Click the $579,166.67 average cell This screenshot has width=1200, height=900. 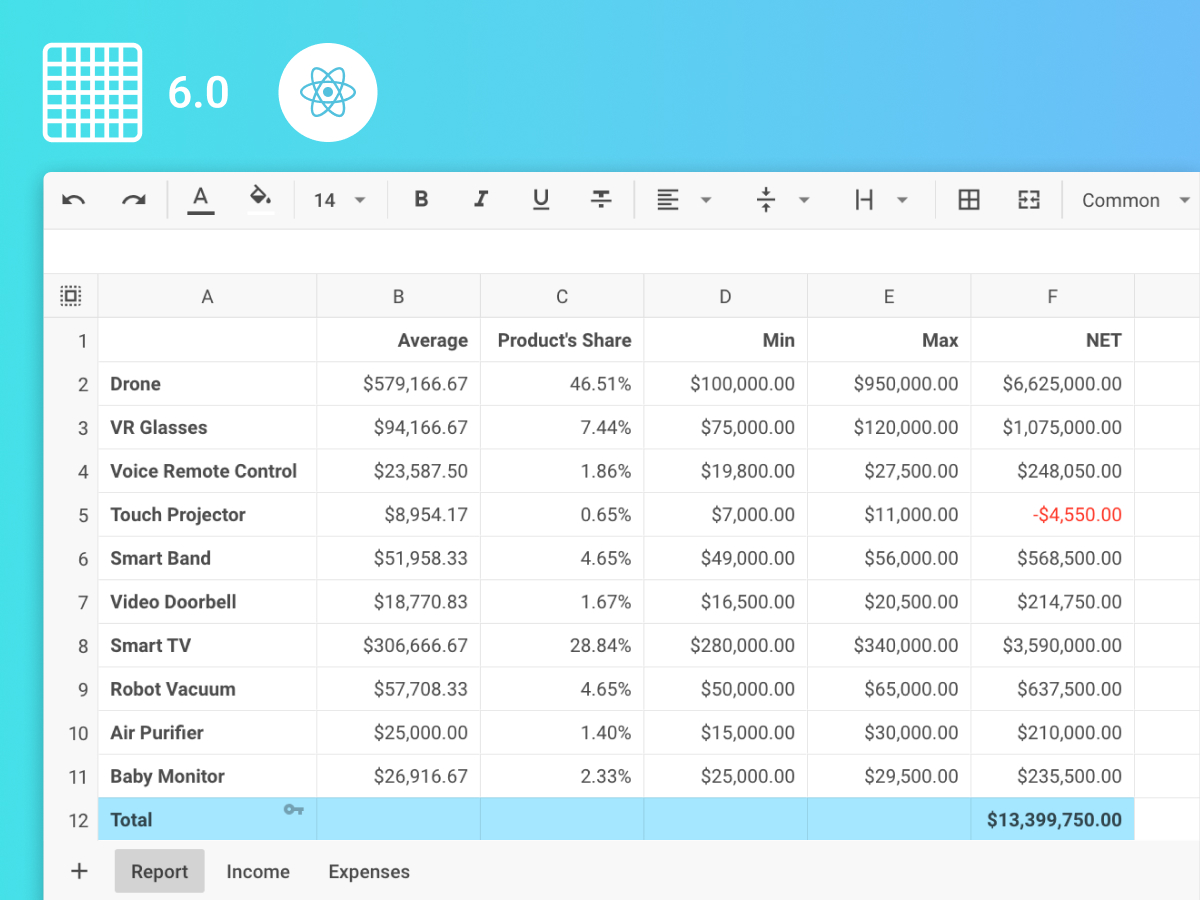click(399, 384)
